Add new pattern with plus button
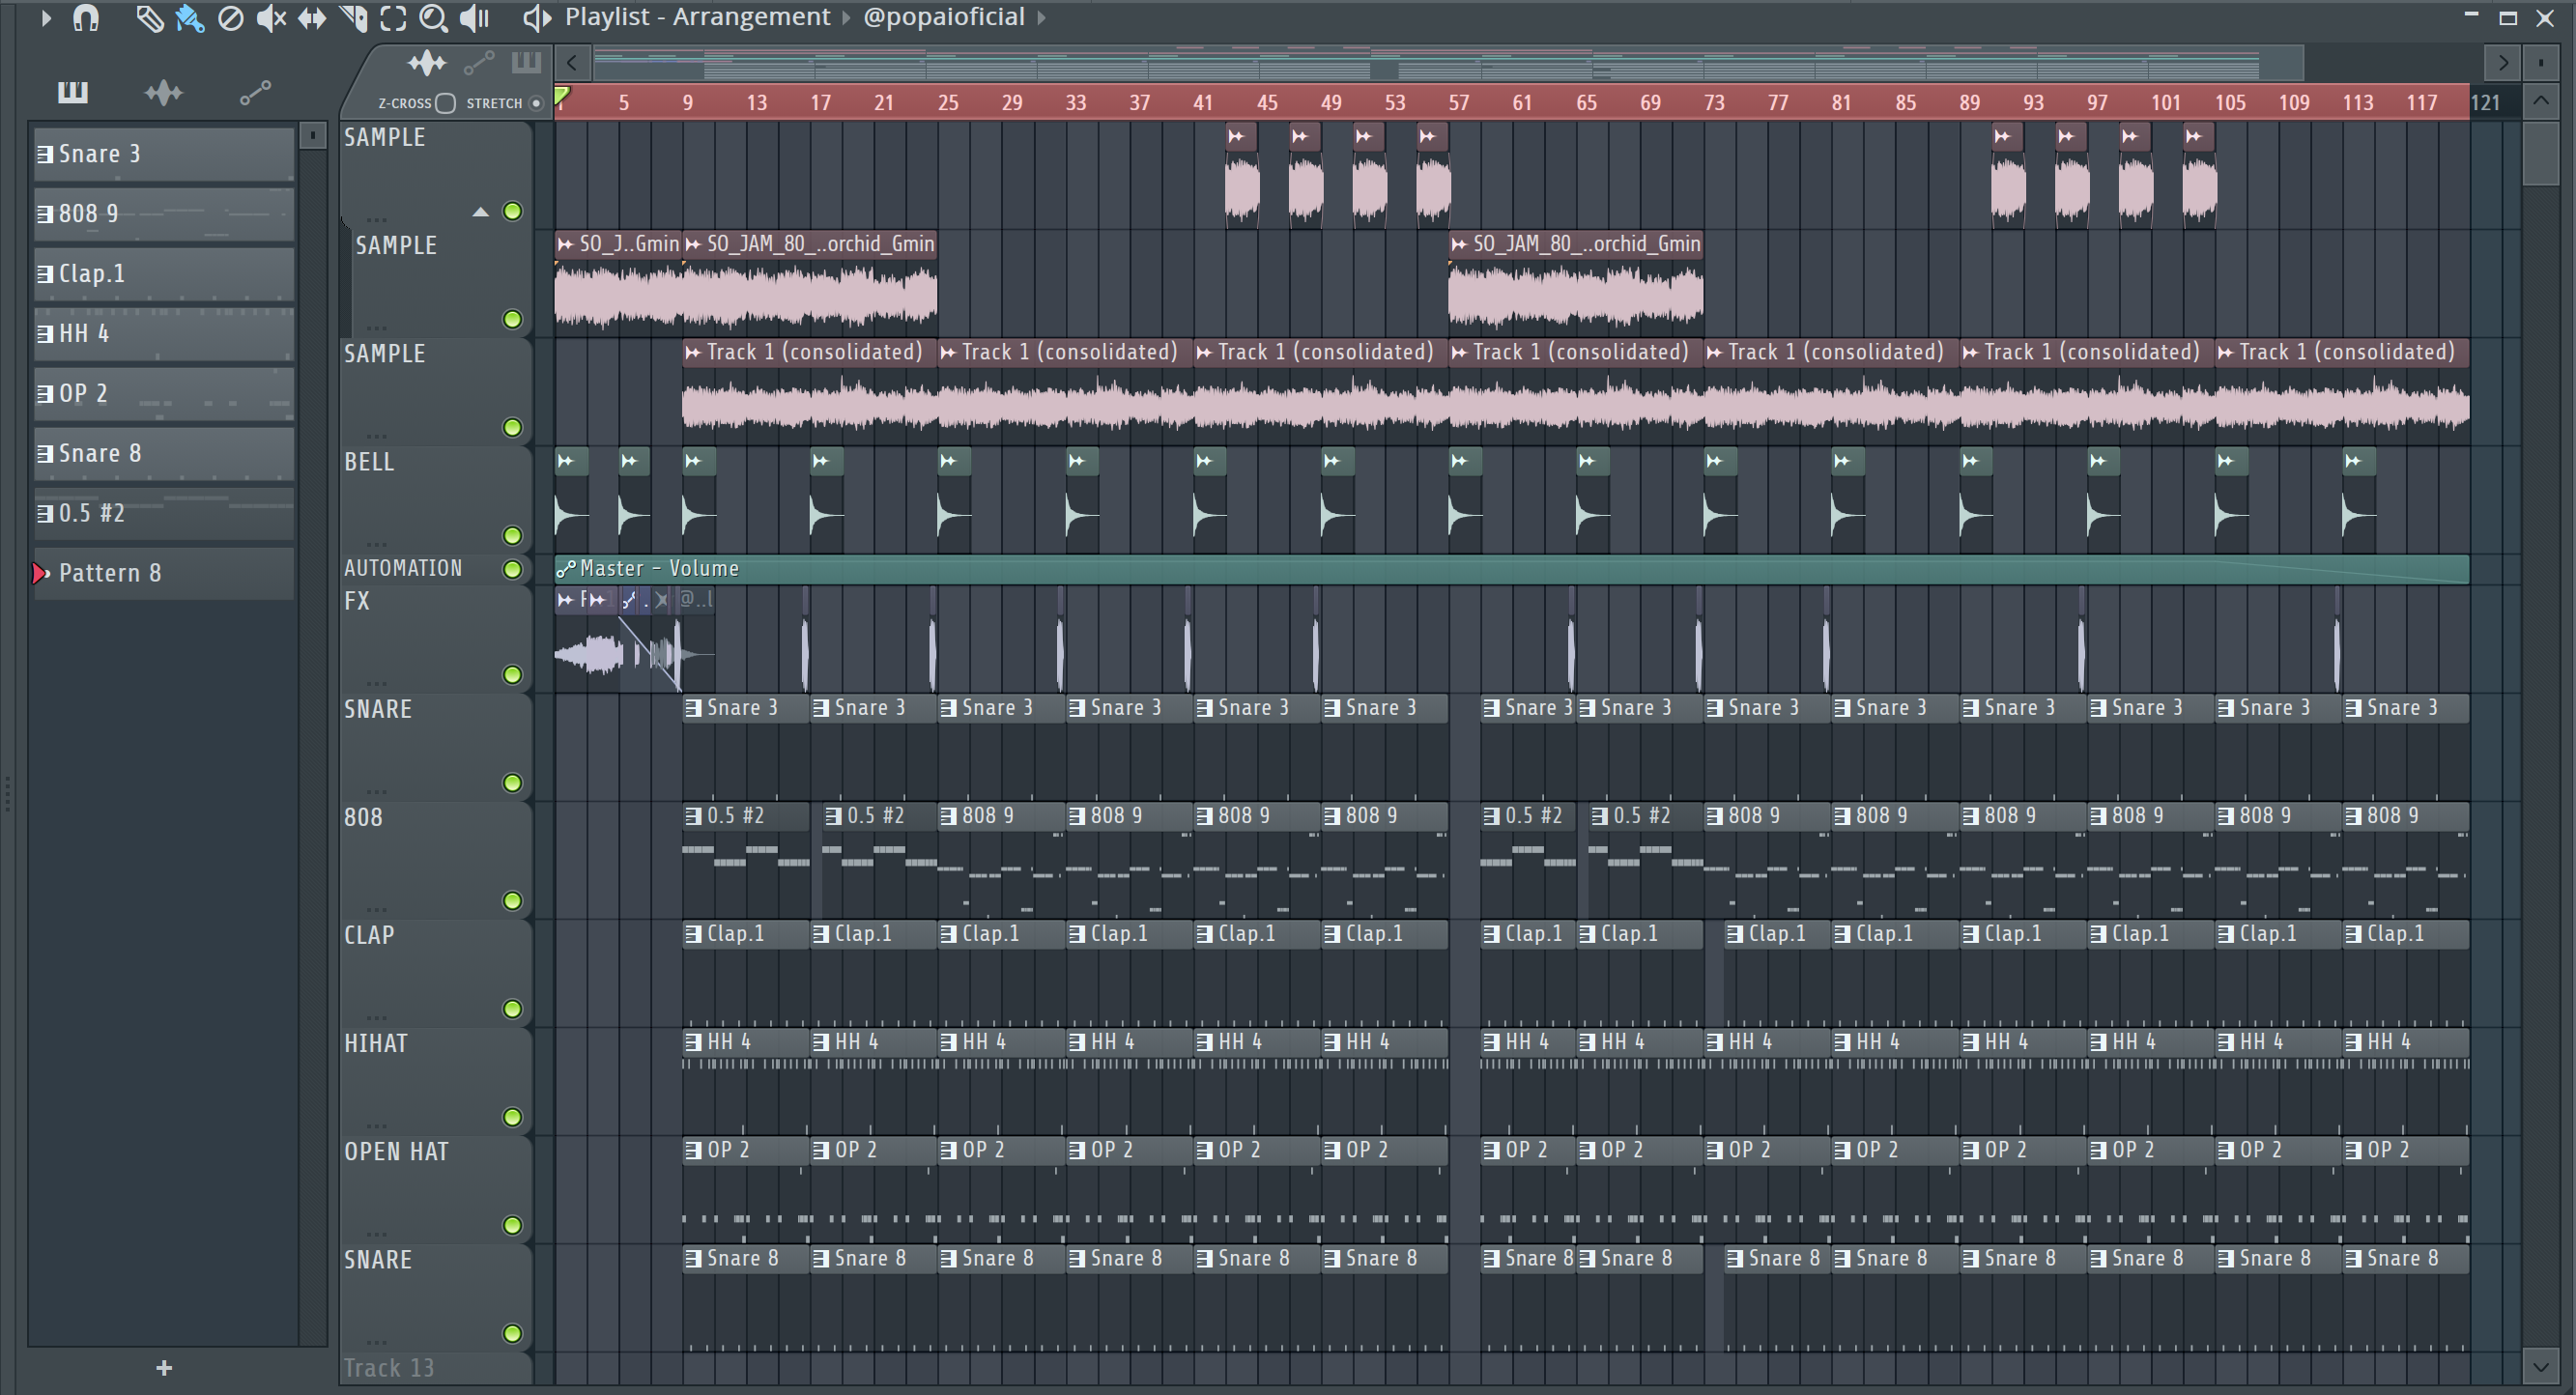This screenshot has width=2576, height=1395. tap(164, 1368)
